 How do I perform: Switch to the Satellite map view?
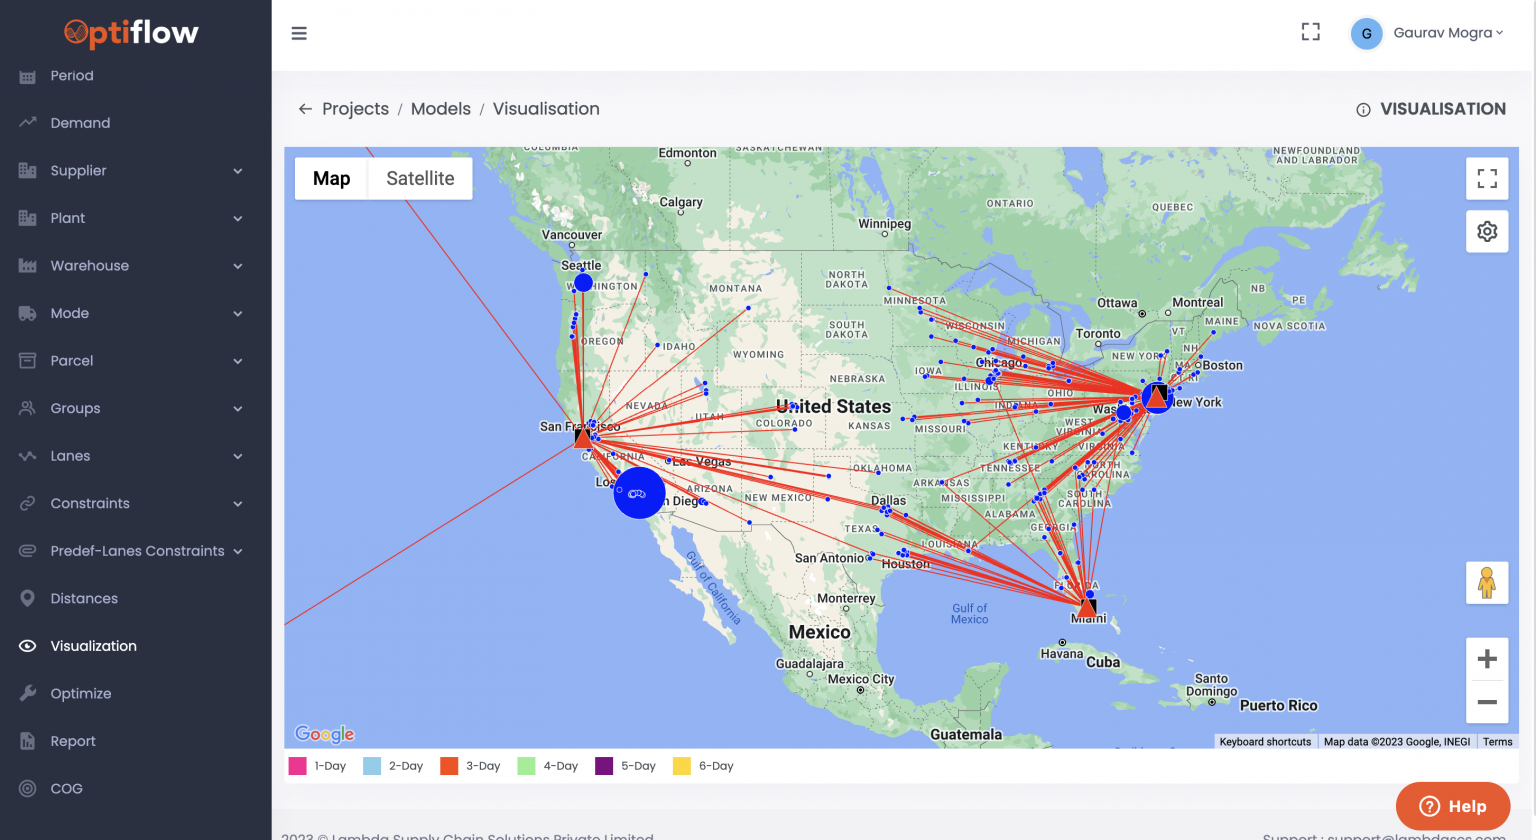(x=419, y=178)
